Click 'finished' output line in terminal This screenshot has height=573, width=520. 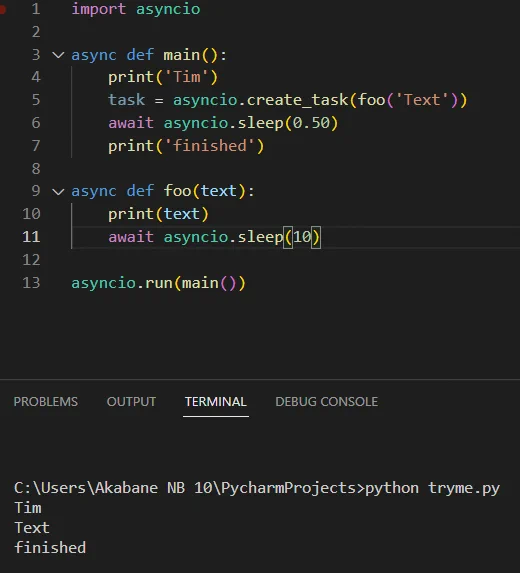click(50, 548)
